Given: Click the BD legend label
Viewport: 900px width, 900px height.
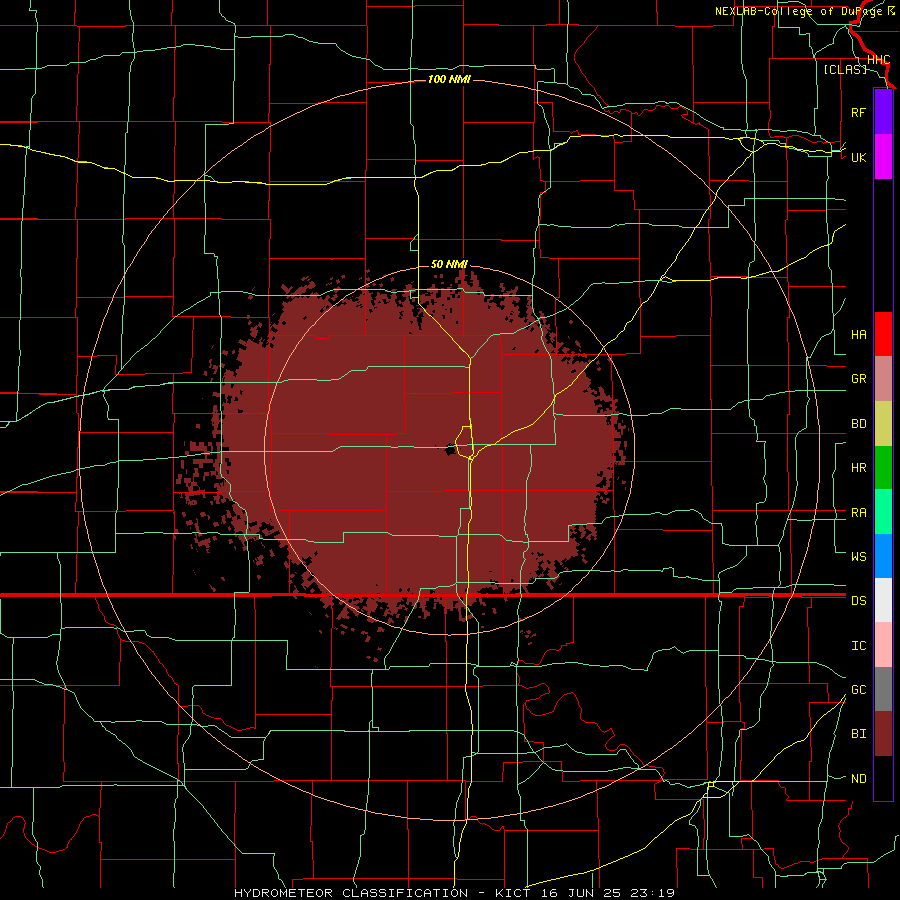Looking at the screenshot, I should coord(858,424).
